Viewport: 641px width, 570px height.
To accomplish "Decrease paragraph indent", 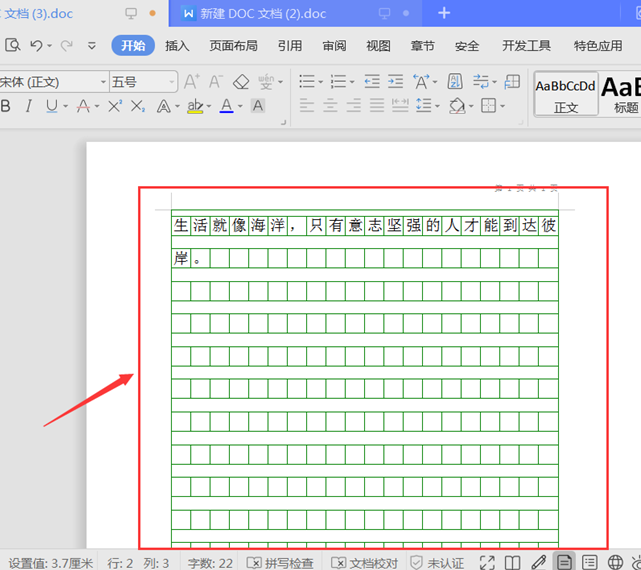I will click(x=372, y=82).
